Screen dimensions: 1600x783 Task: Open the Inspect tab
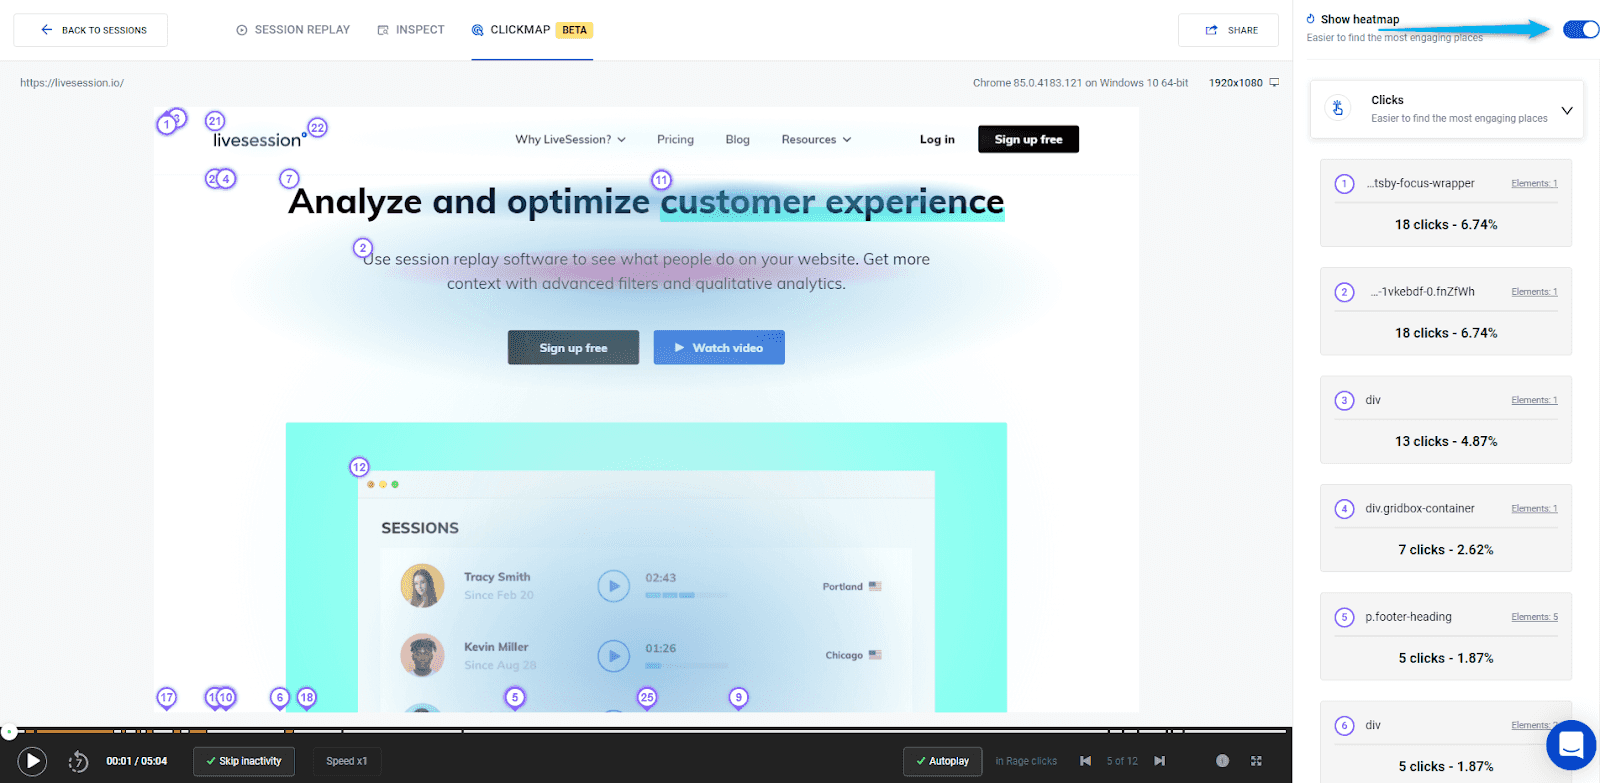tap(411, 30)
